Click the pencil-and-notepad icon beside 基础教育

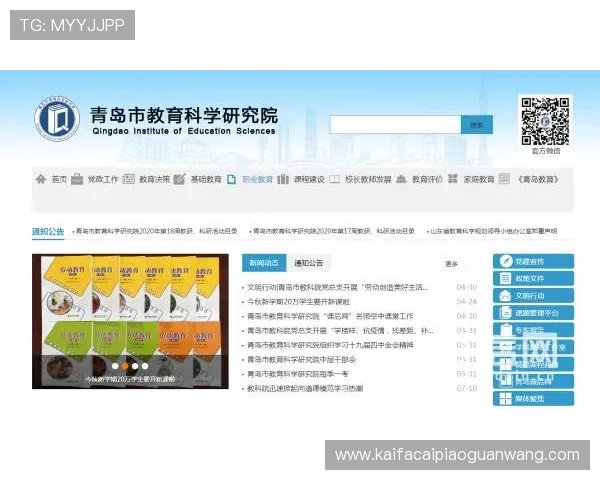tap(179, 179)
